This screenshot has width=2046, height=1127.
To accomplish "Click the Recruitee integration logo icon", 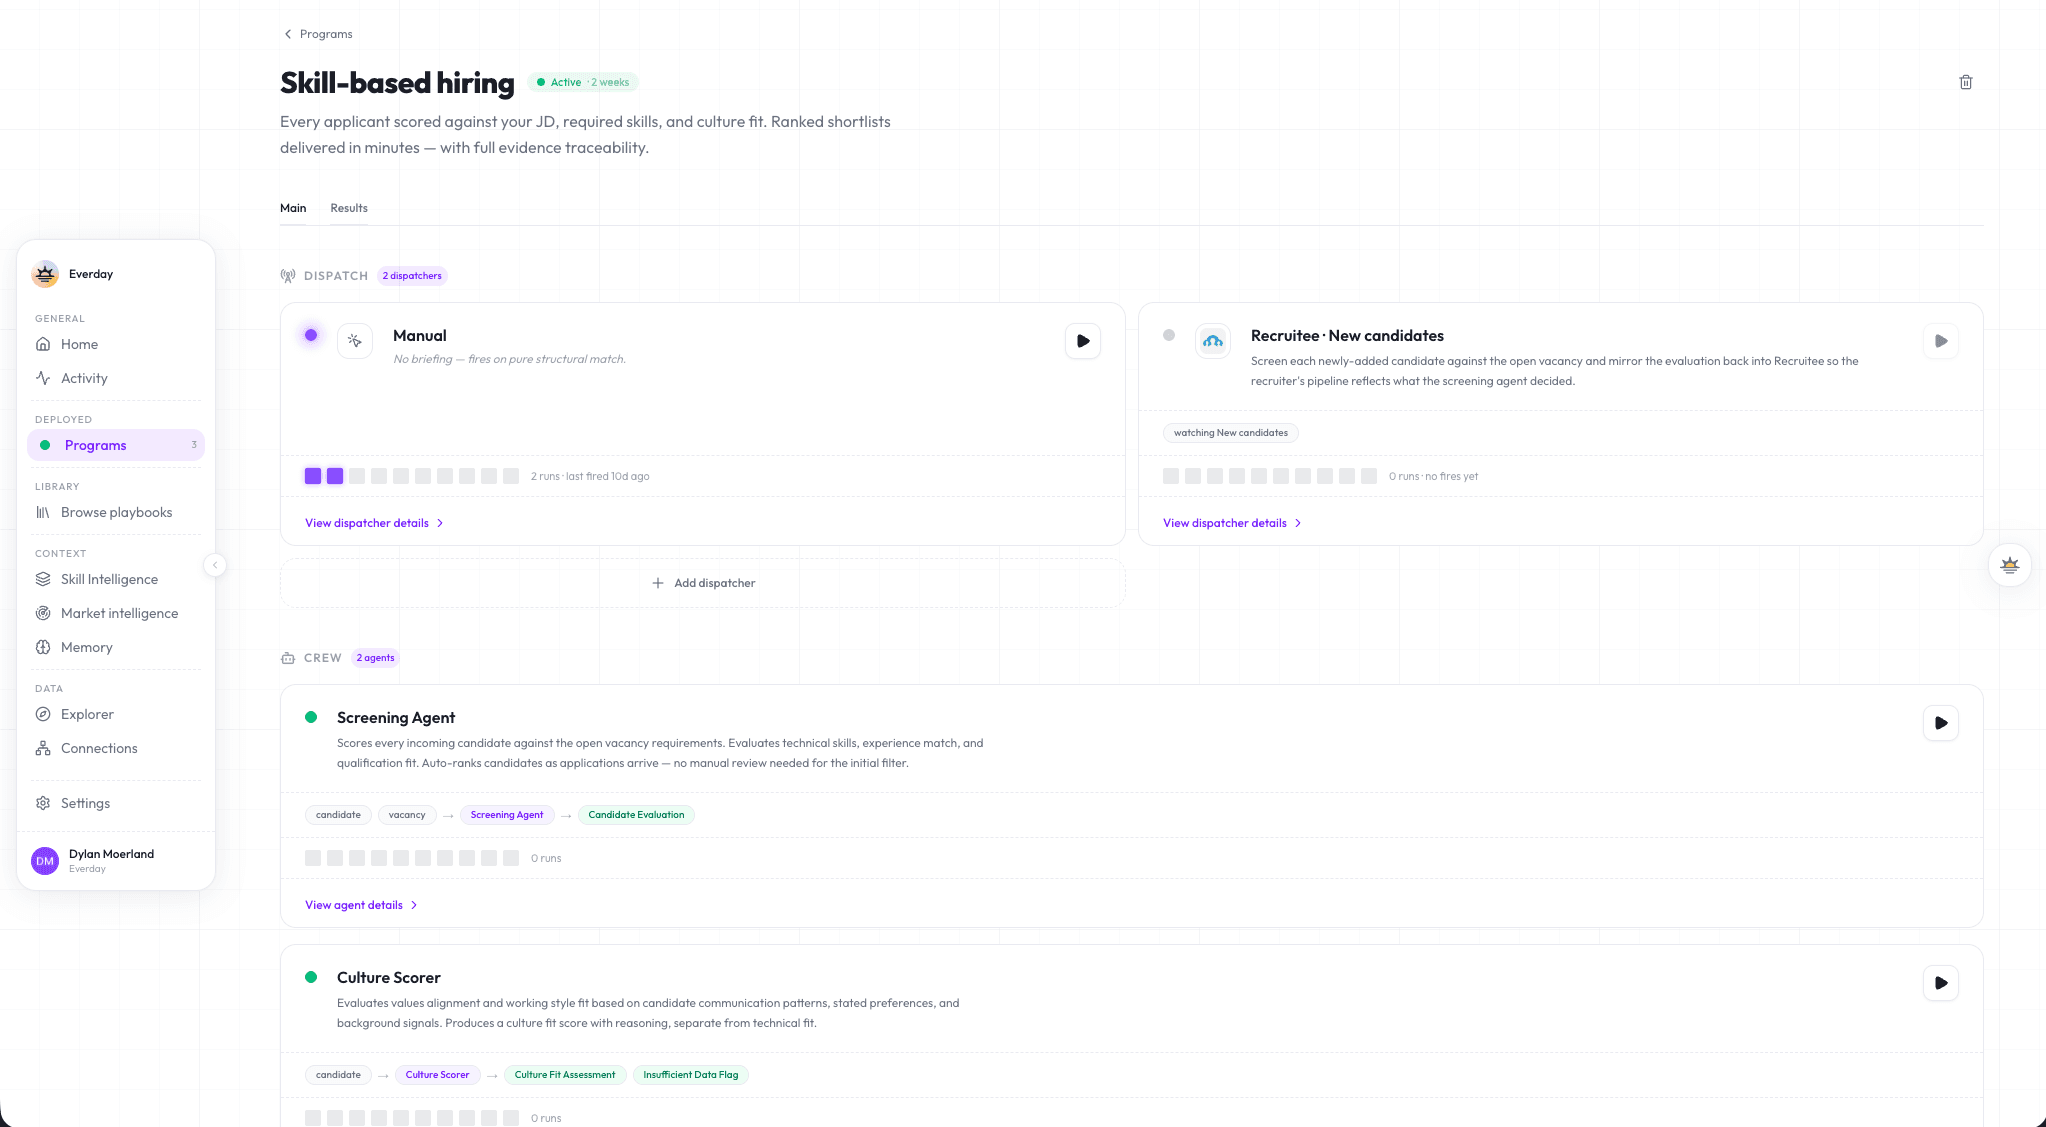I will click(x=1213, y=341).
